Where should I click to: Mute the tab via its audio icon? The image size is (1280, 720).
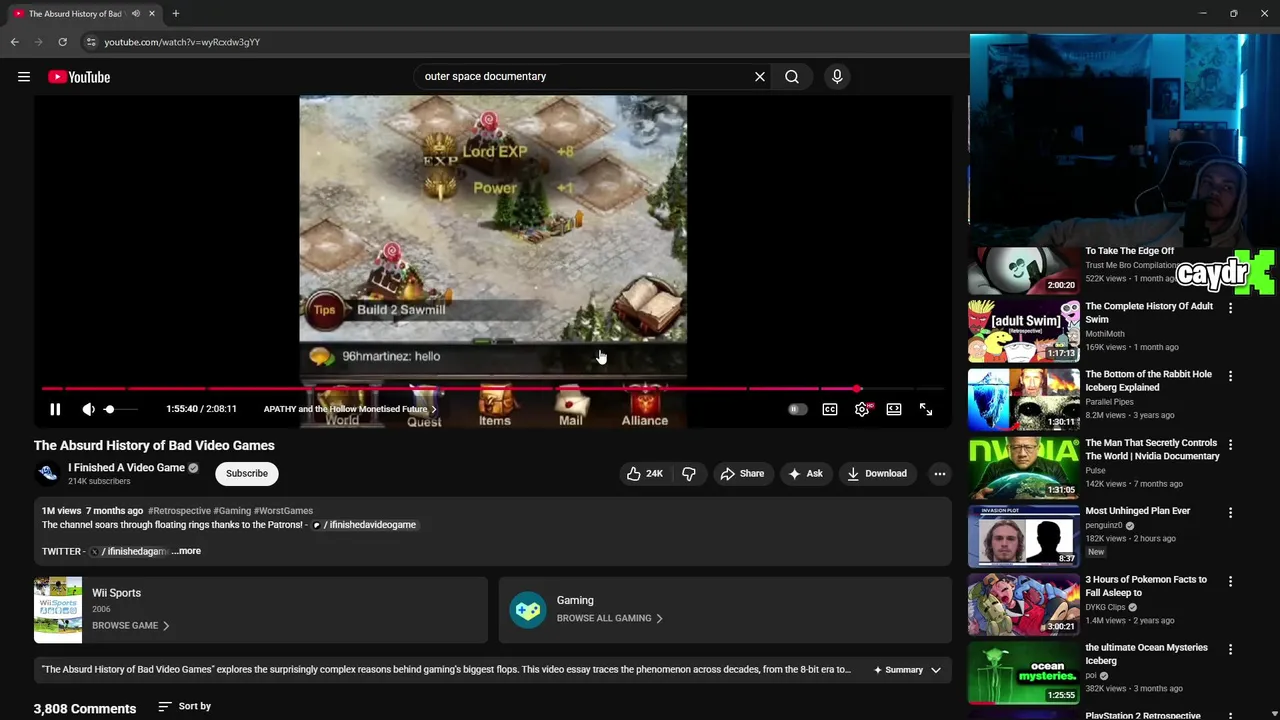135,13
